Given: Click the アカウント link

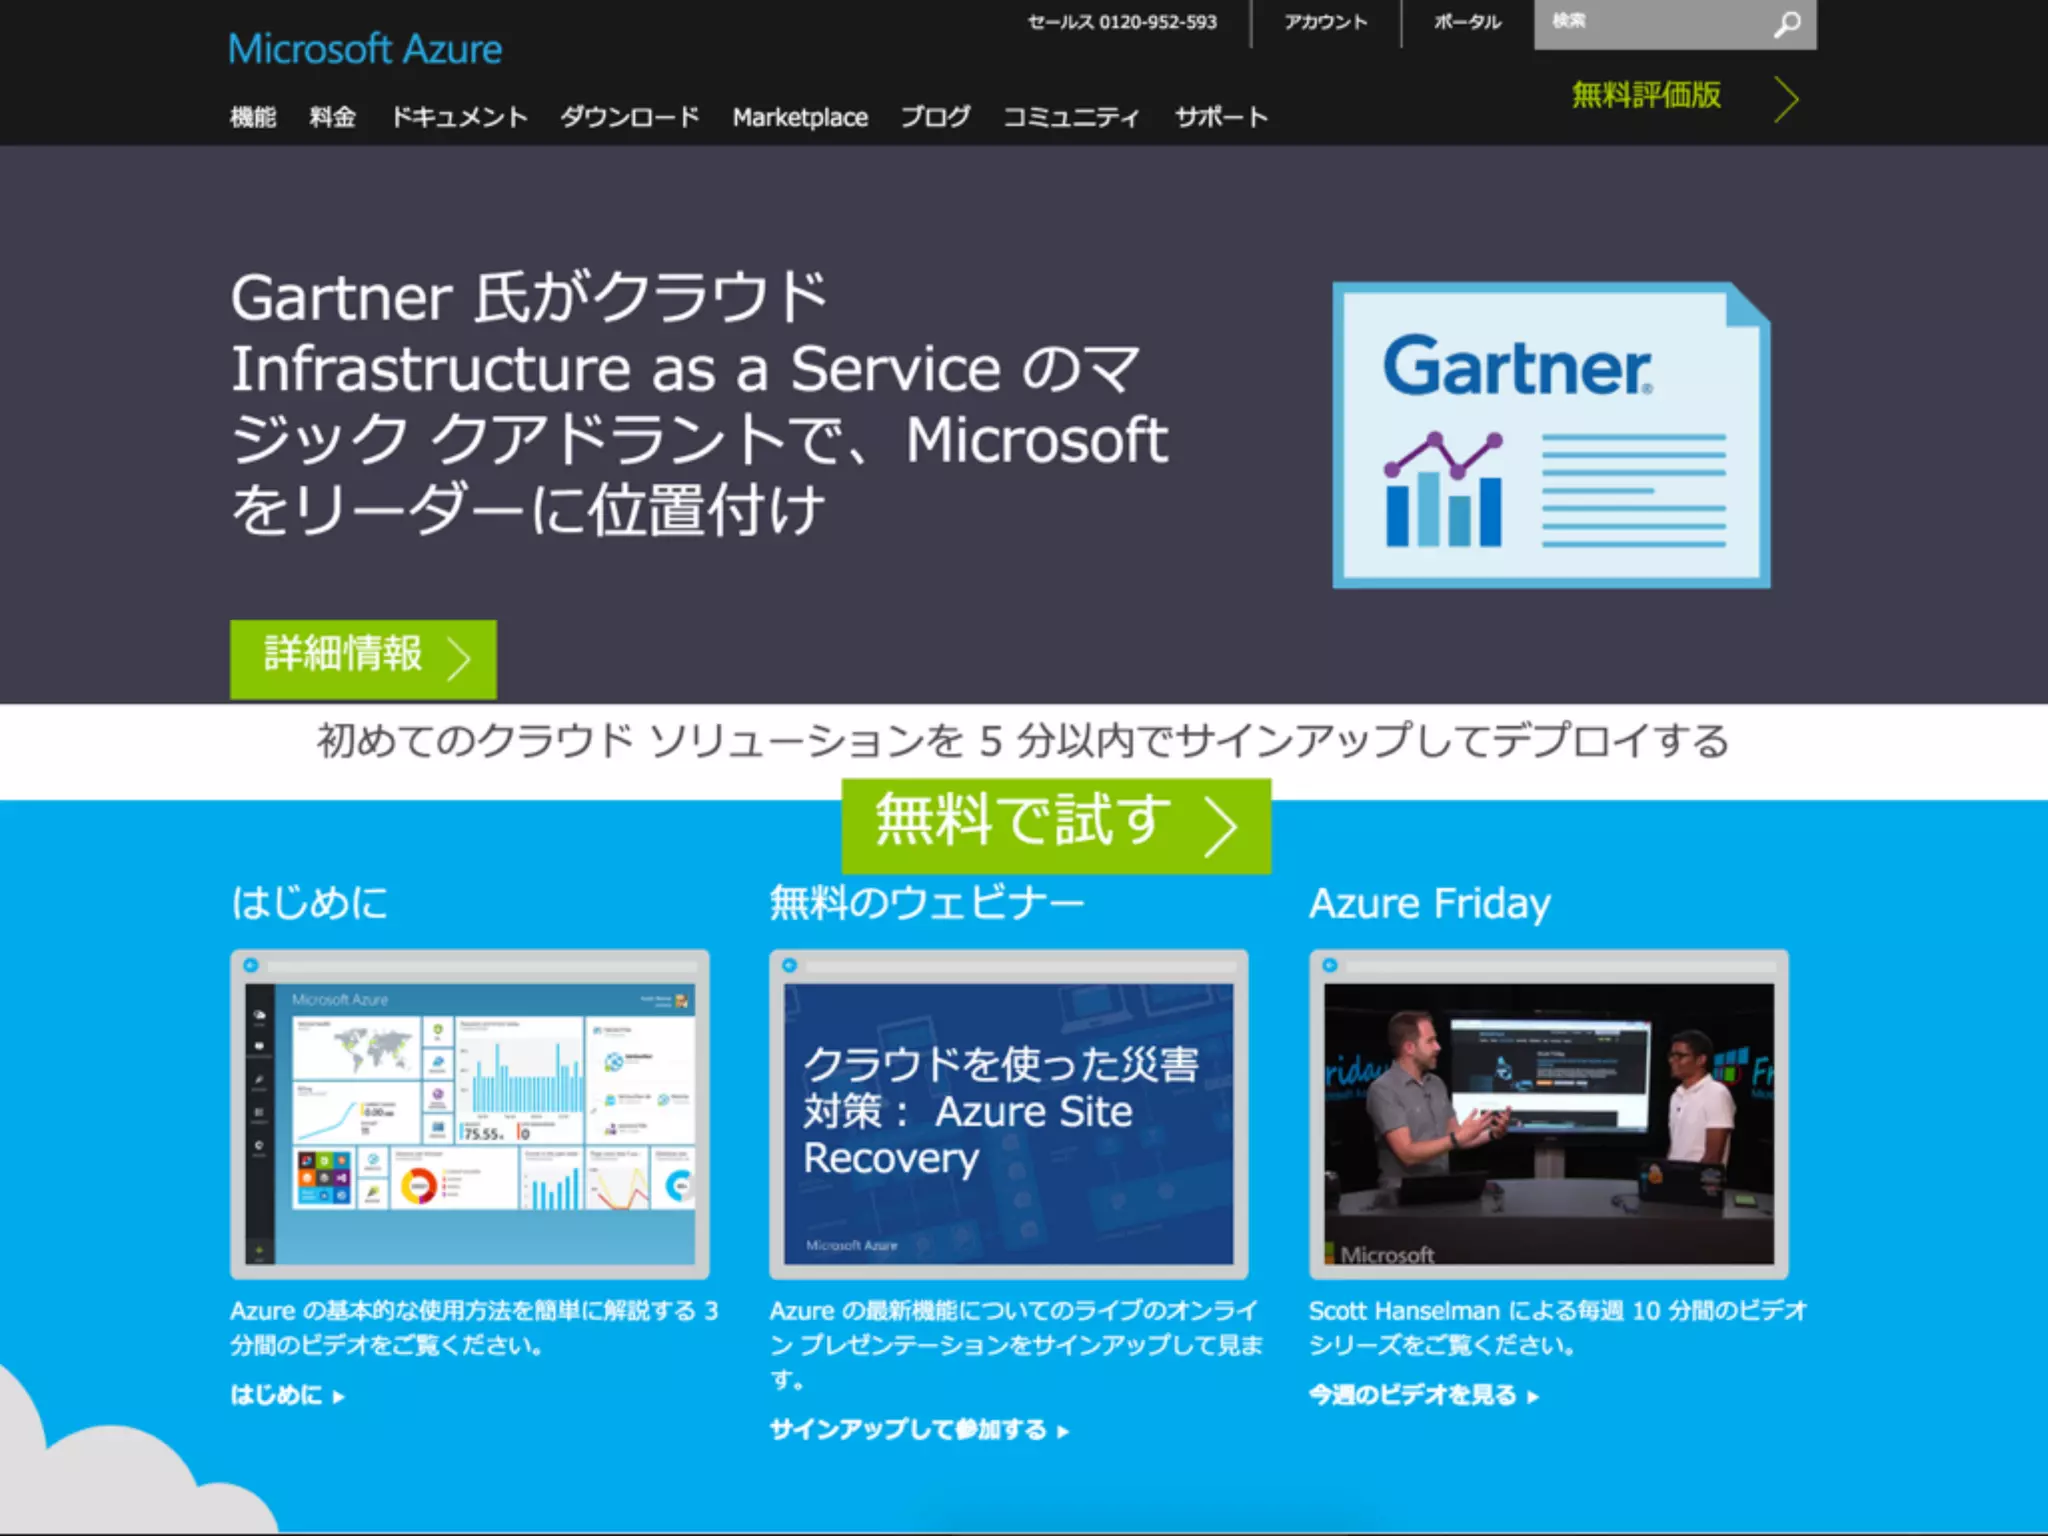Looking at the screenshot, I should tap(1326, 22).
